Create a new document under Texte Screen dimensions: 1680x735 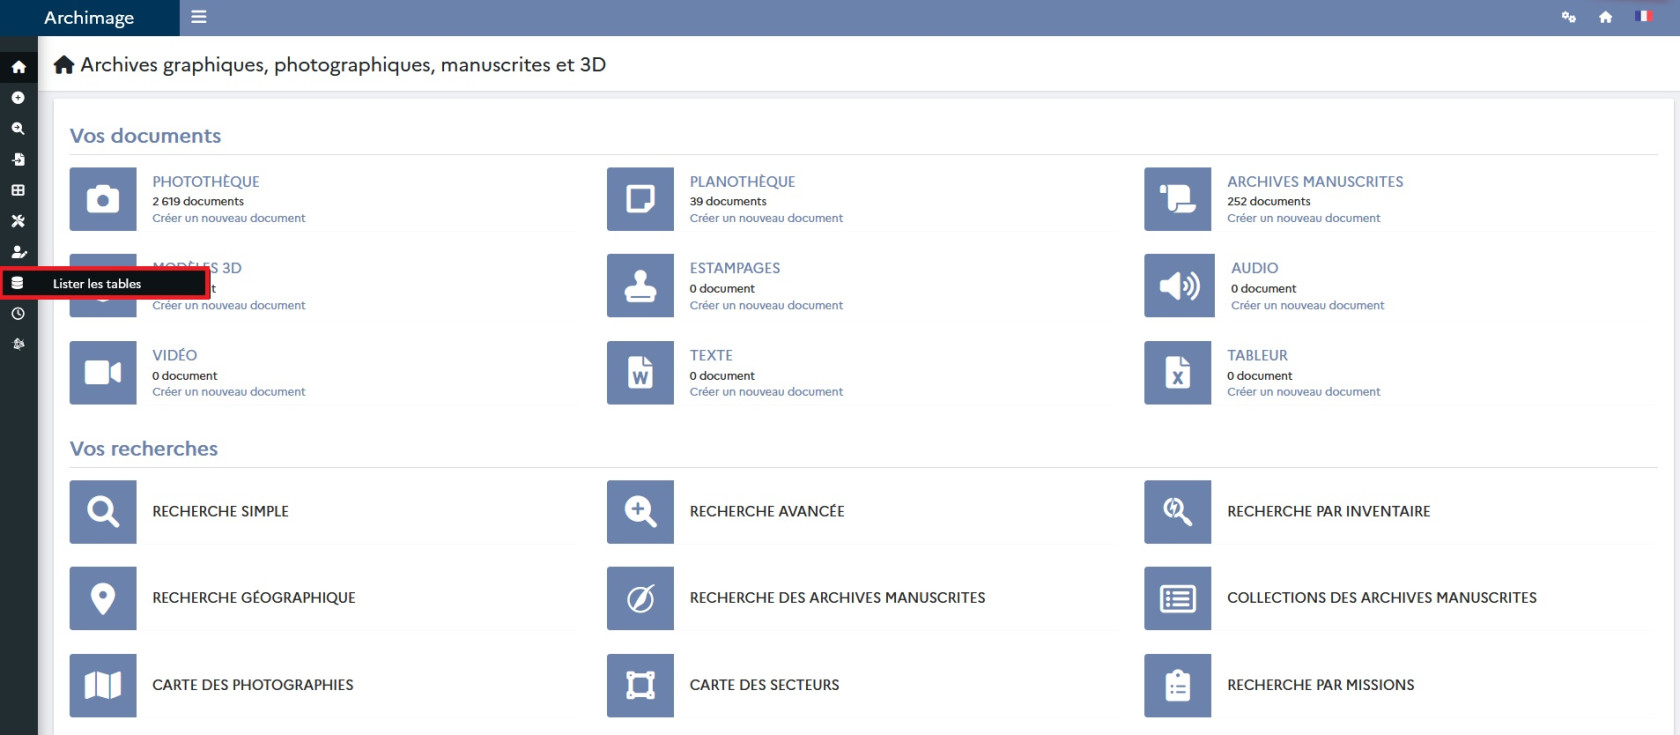point(766,392)
